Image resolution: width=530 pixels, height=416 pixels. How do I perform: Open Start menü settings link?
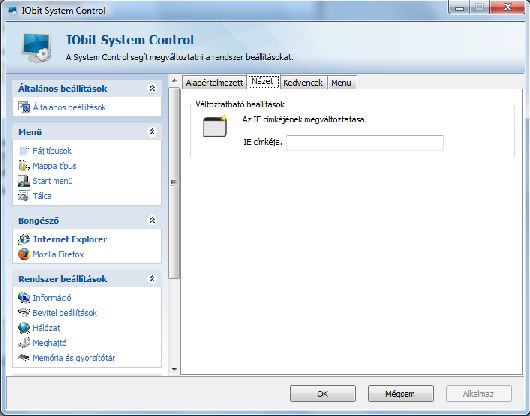click(52, 181)
